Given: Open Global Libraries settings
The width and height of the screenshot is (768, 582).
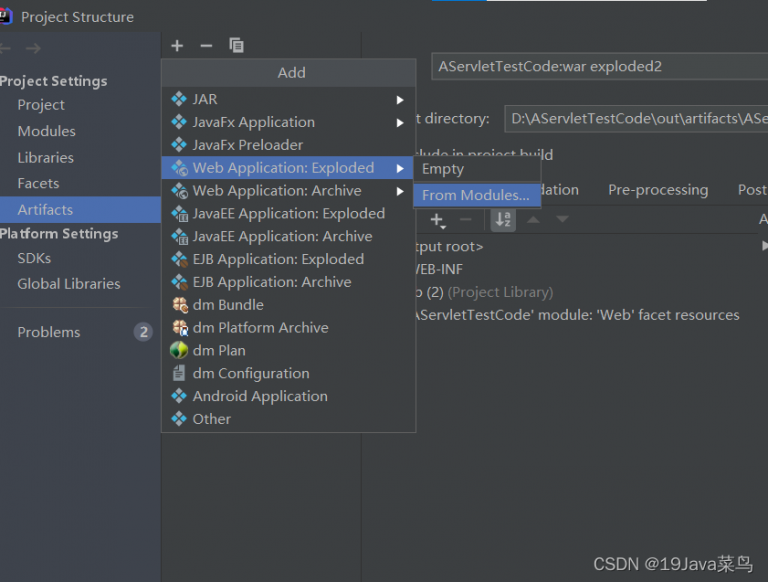Looking at the screenshot, I should coord(68,284).
